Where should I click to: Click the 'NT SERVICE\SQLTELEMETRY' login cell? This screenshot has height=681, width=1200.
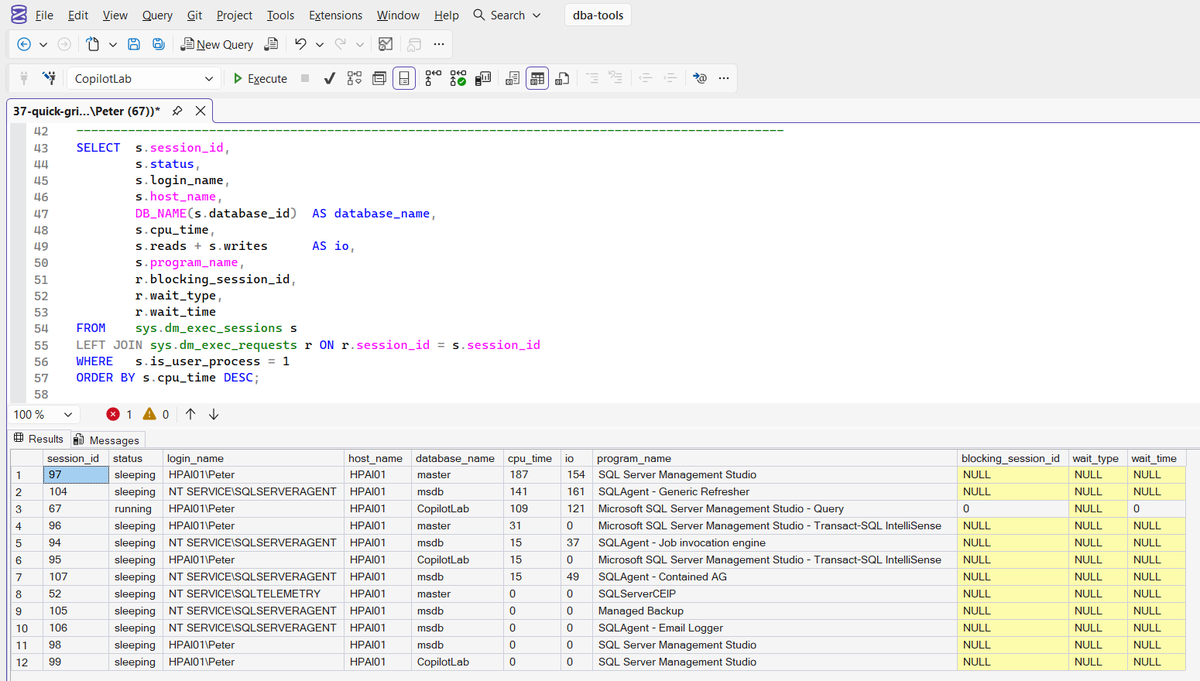[x=253, y=594]
